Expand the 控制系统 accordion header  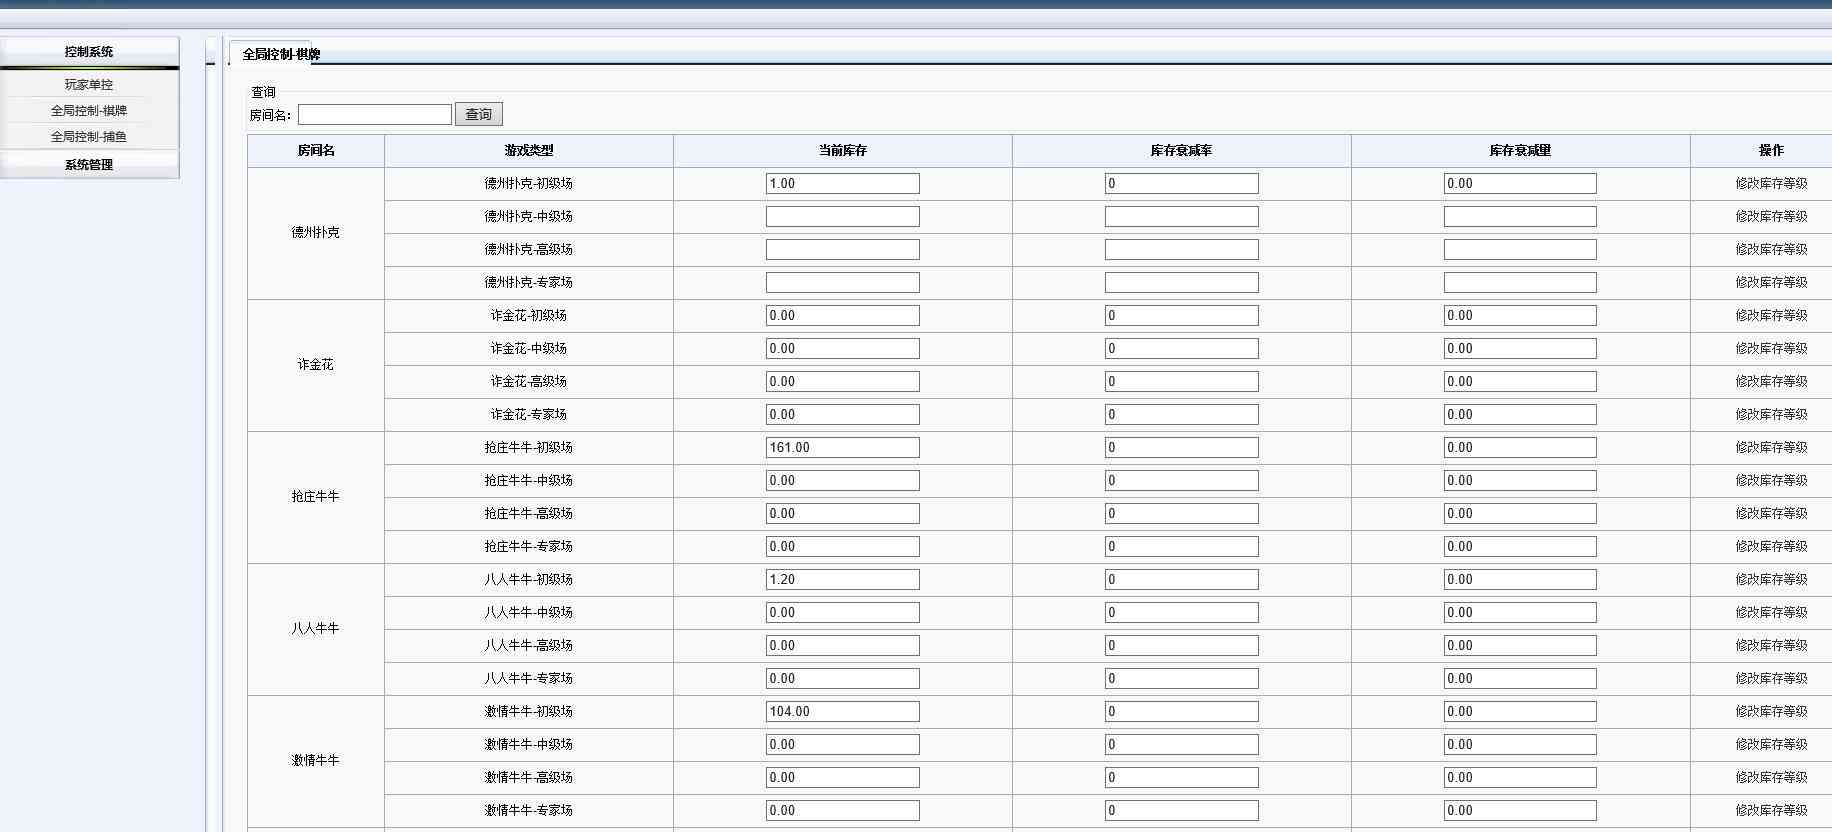[89, 52]
